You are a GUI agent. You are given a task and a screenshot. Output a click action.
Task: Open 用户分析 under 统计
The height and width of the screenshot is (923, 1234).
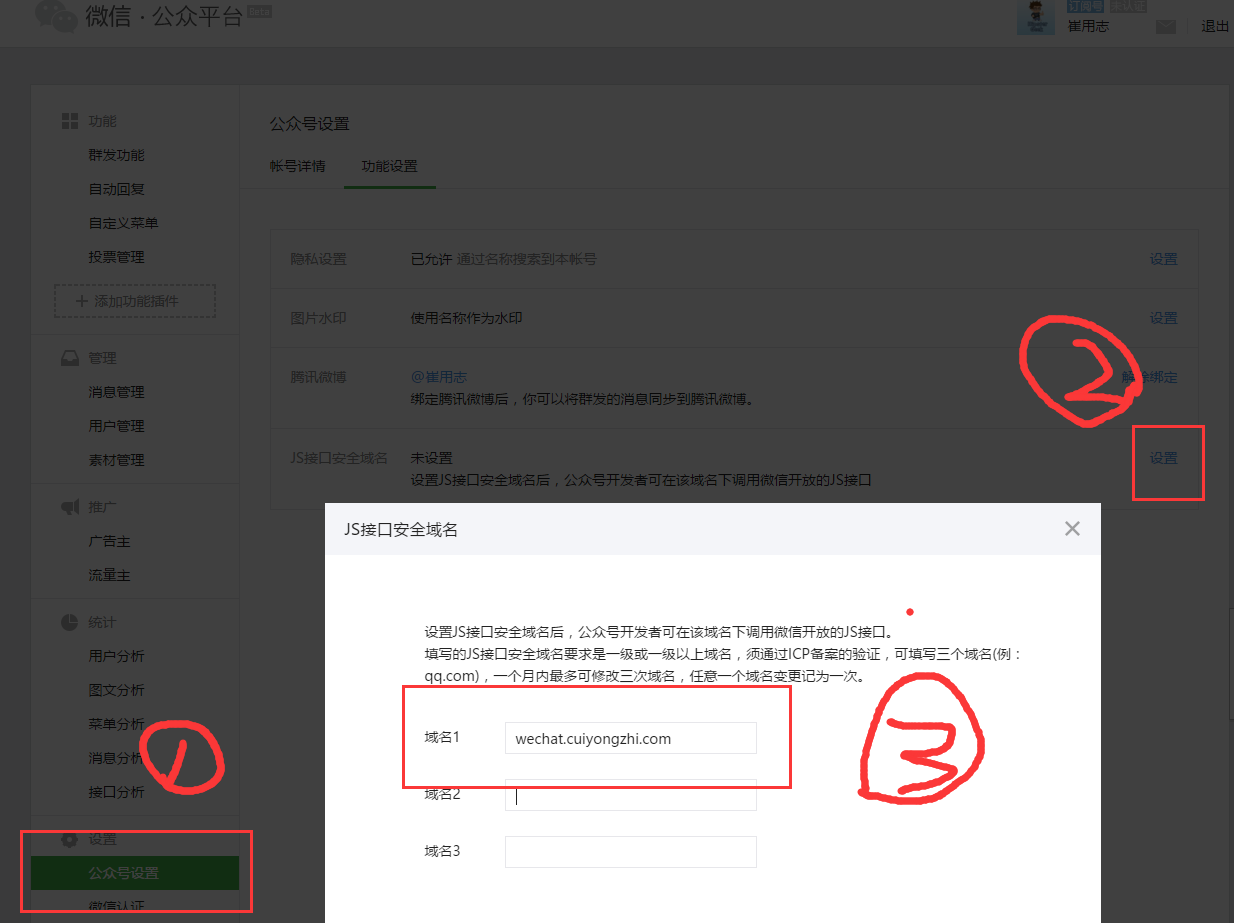[116, 656]
